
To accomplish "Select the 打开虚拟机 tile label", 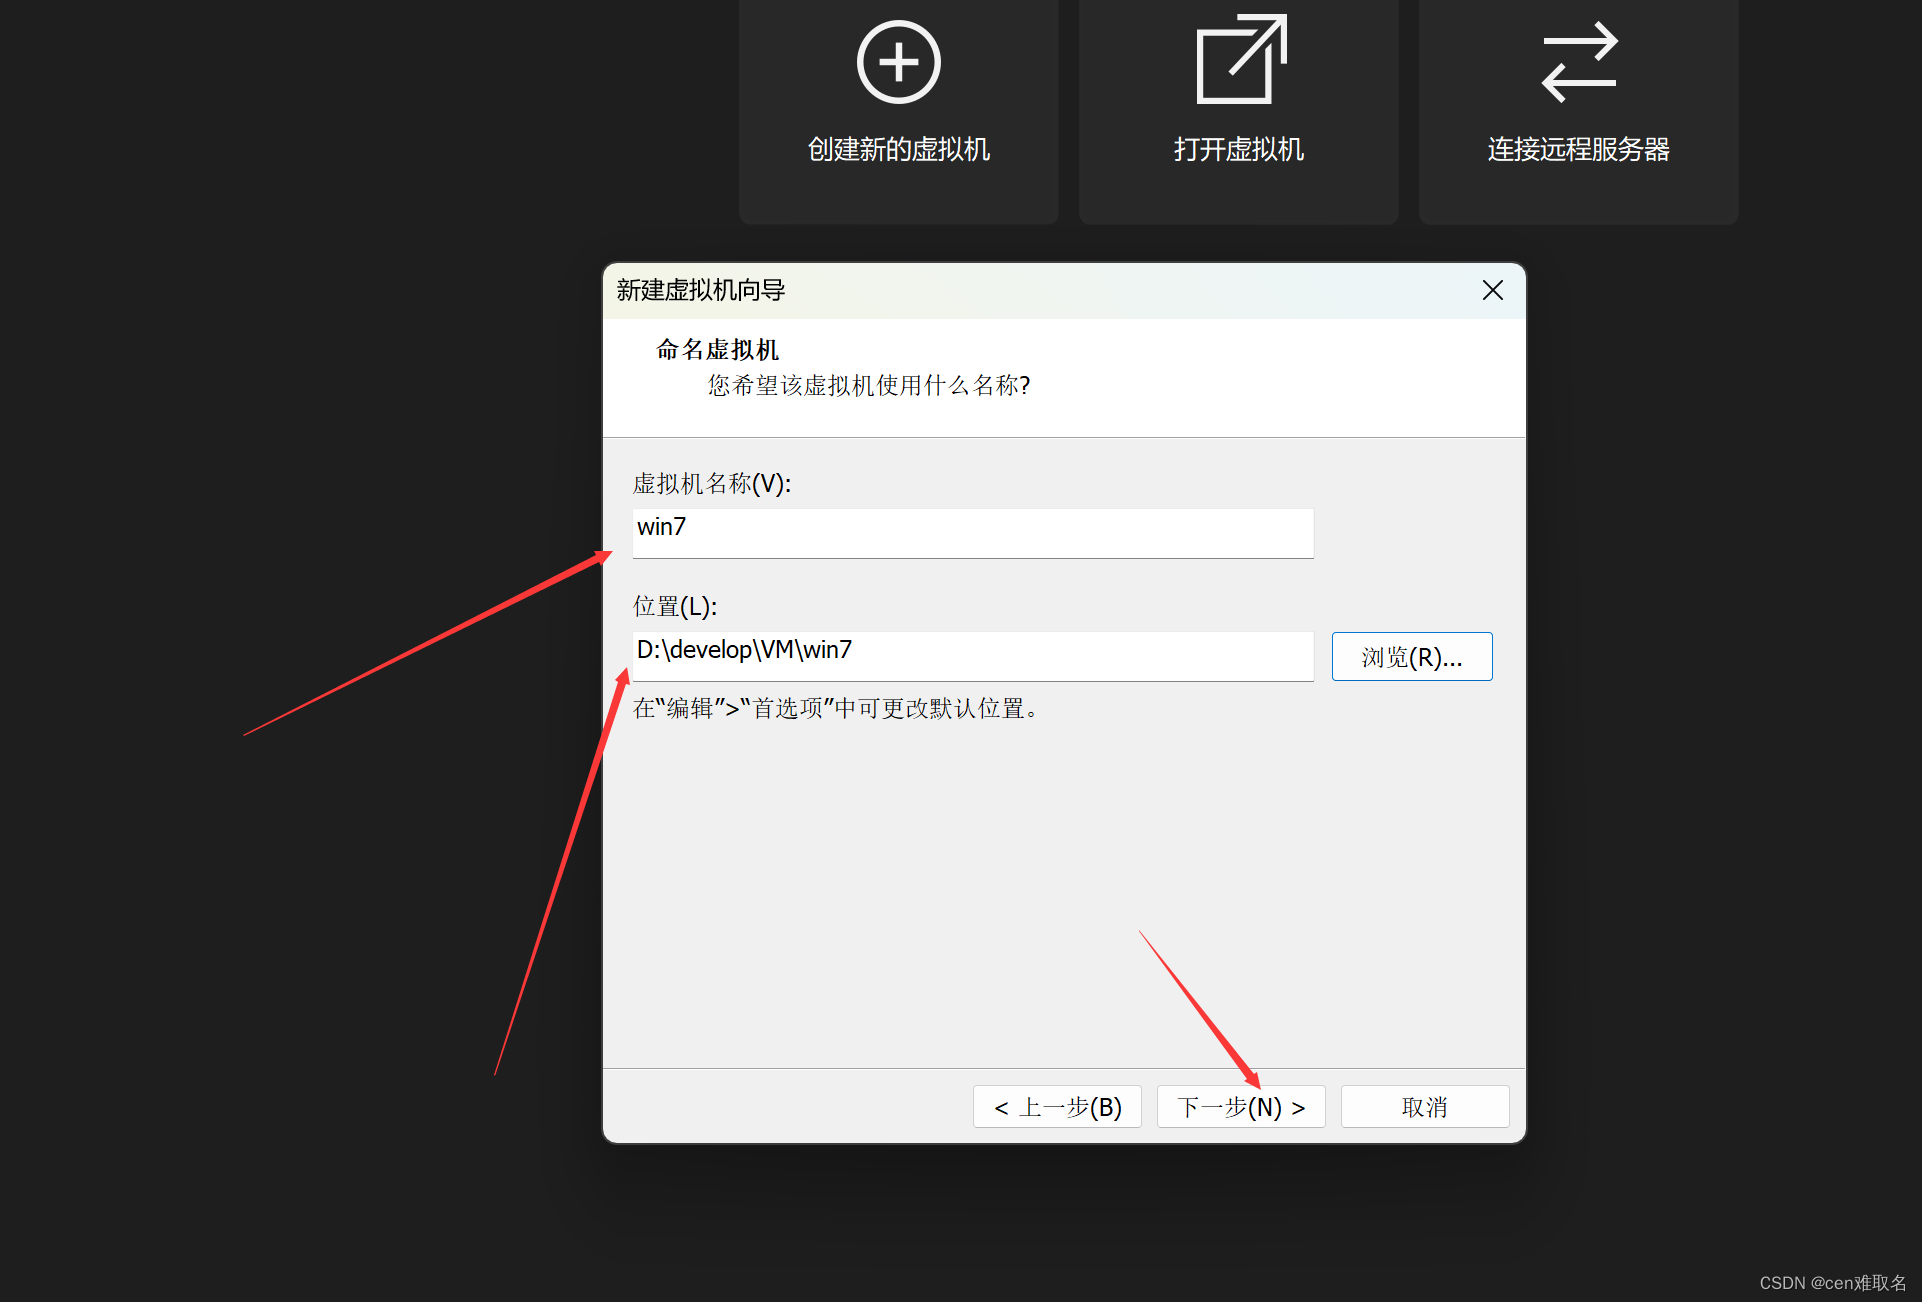I will (x=1238, y=149).
